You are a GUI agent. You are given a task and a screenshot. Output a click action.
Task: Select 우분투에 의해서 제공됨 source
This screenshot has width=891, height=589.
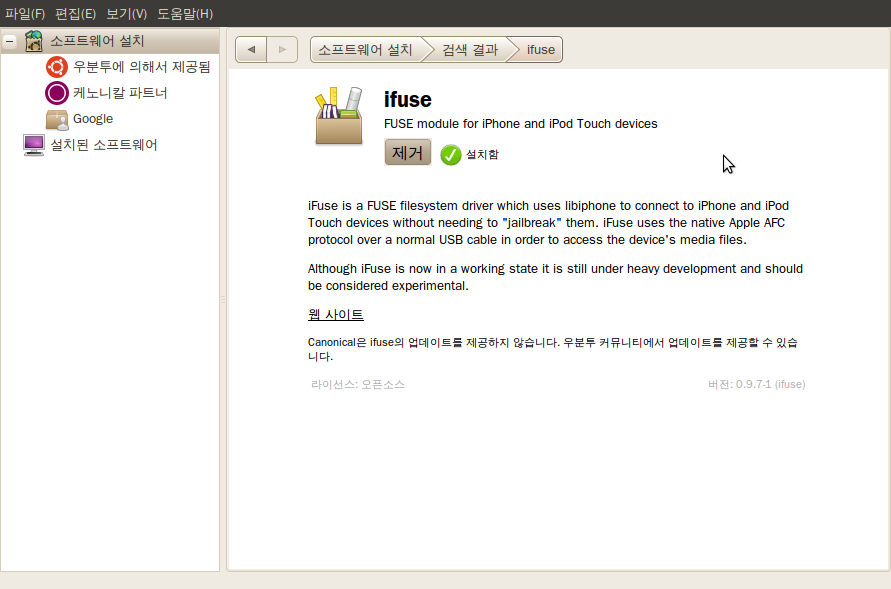tap(141, 67)
